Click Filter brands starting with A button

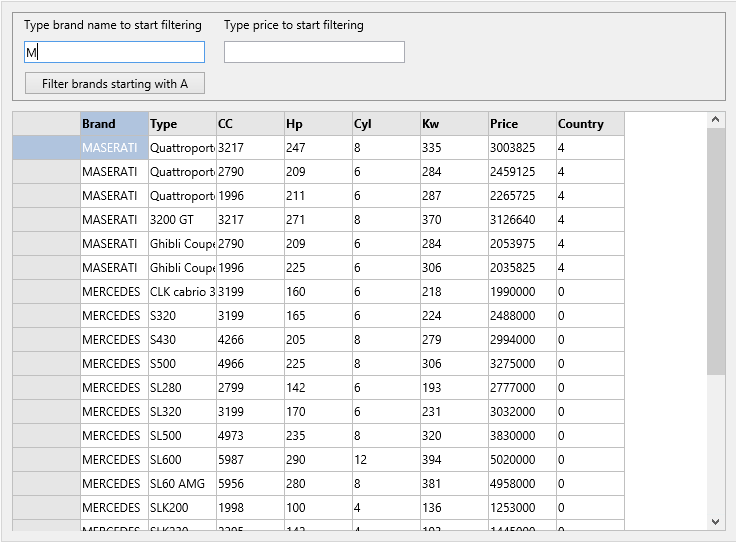(115, 84)
